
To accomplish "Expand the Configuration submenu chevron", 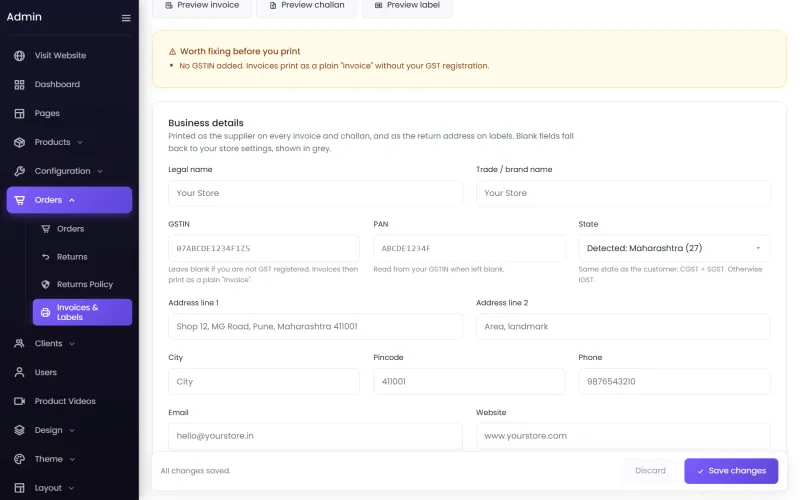I will (100, 171).
